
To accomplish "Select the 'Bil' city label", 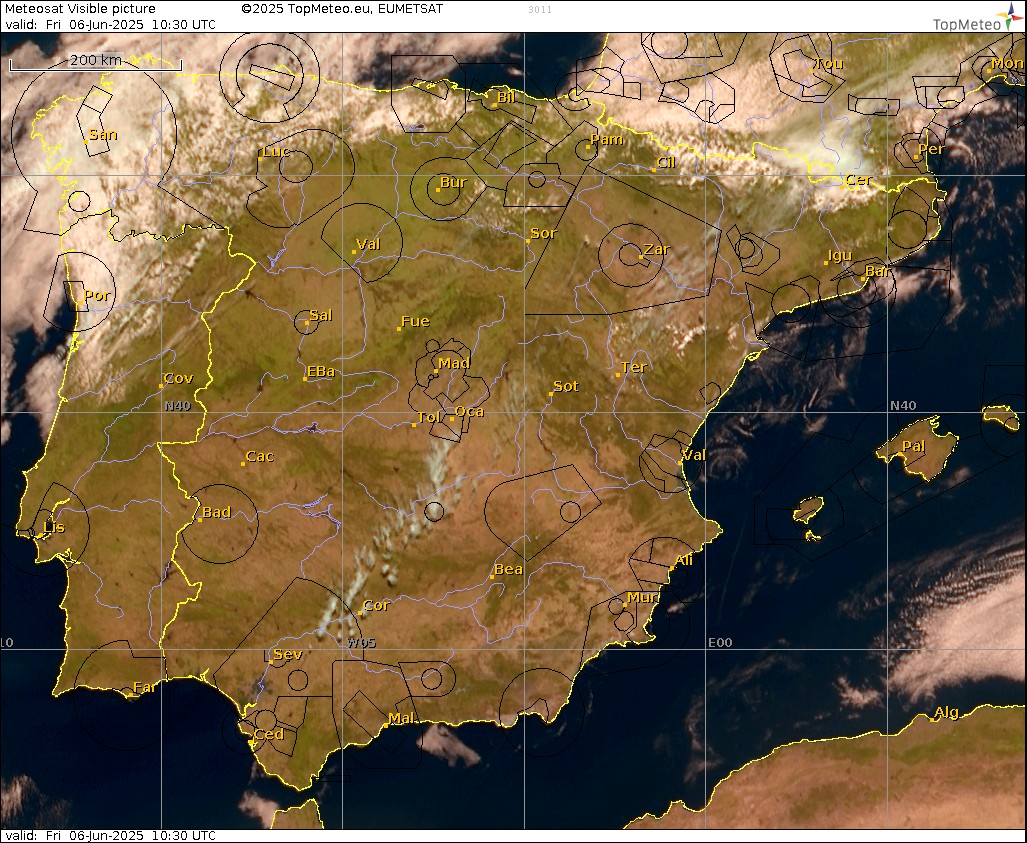I will [506, 97].
